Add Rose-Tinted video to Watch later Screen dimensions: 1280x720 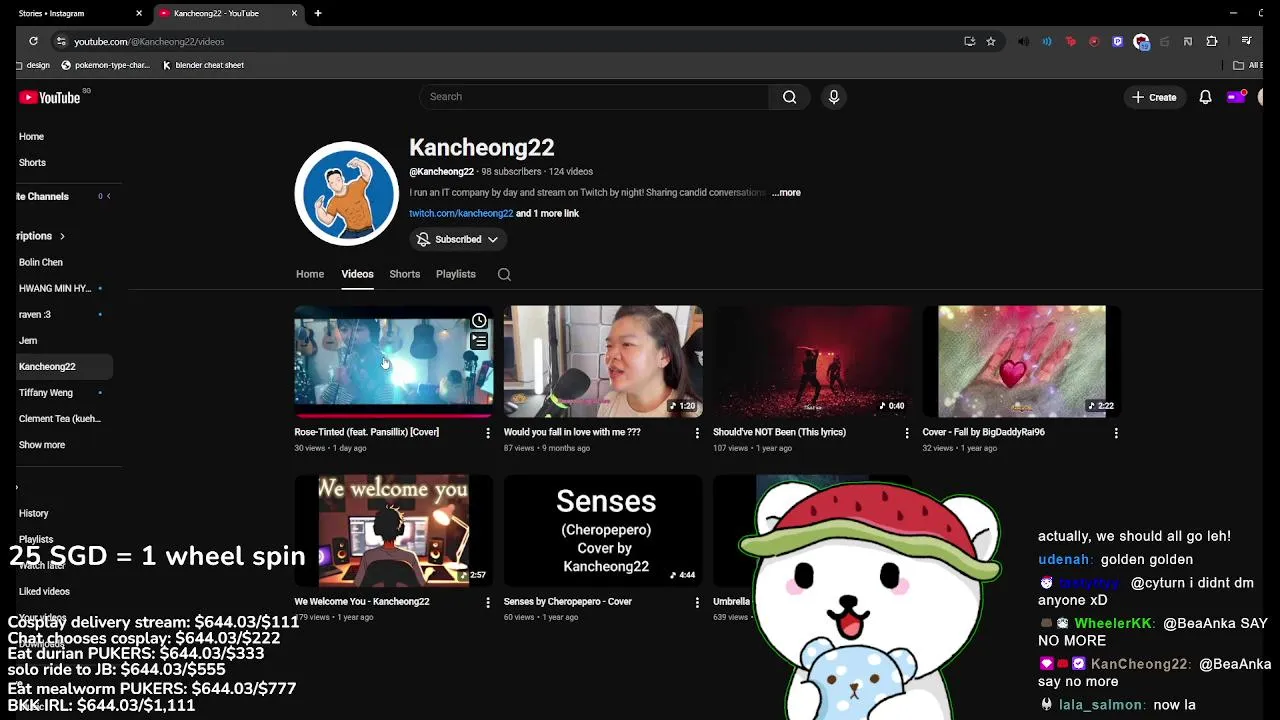point(479,321)
